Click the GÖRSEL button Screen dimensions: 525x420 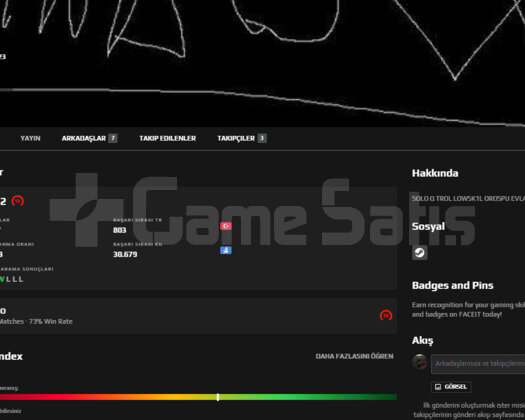coord(451,387)
